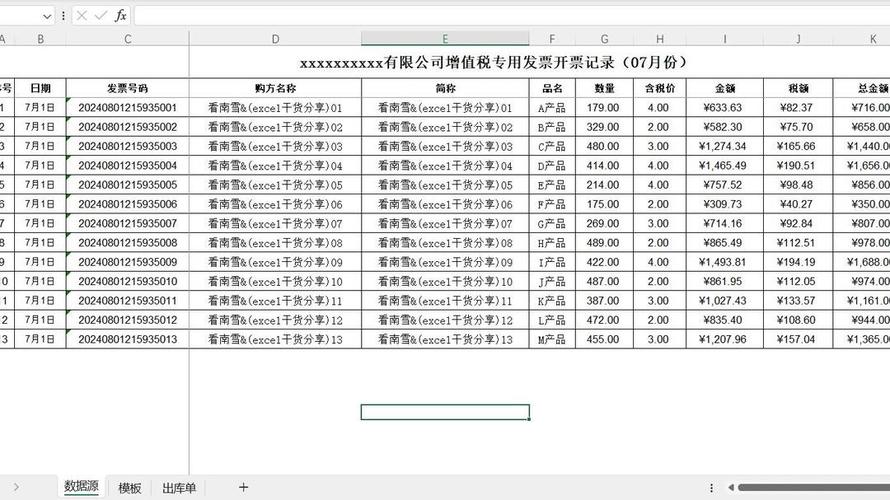Click the invoice record title cell

coord(493,62)
